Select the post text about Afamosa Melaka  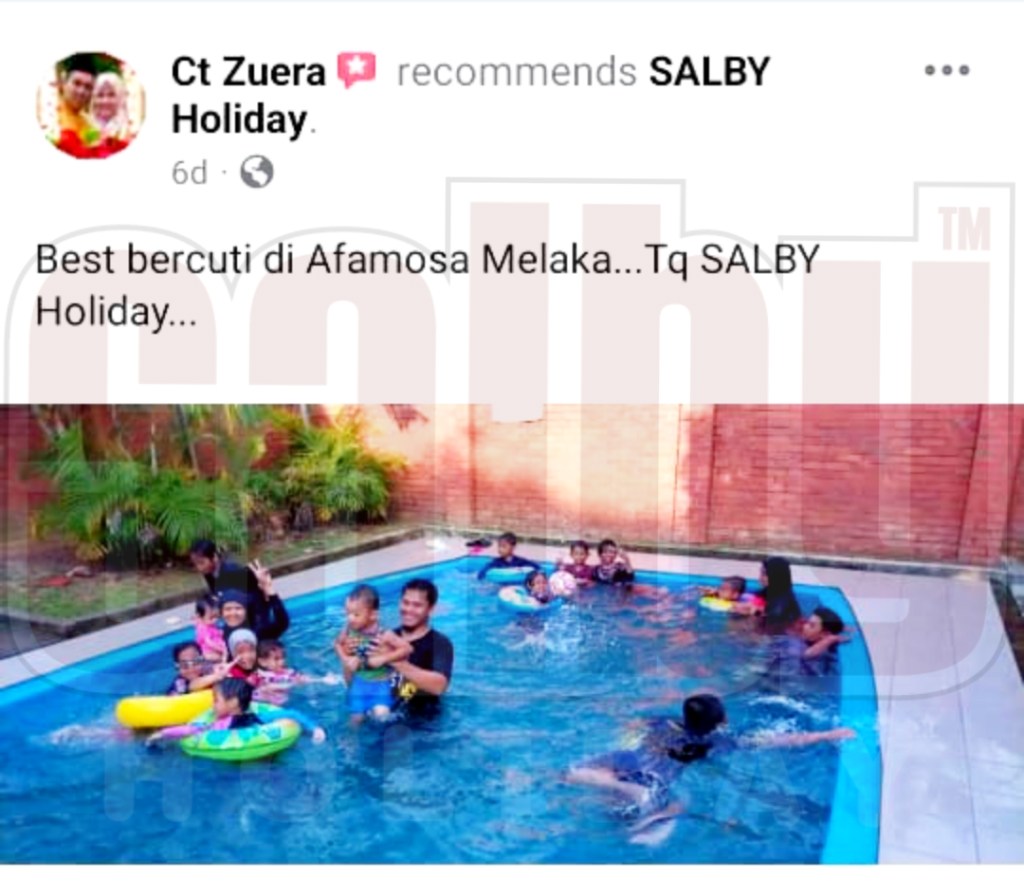[x=427, y=285]
